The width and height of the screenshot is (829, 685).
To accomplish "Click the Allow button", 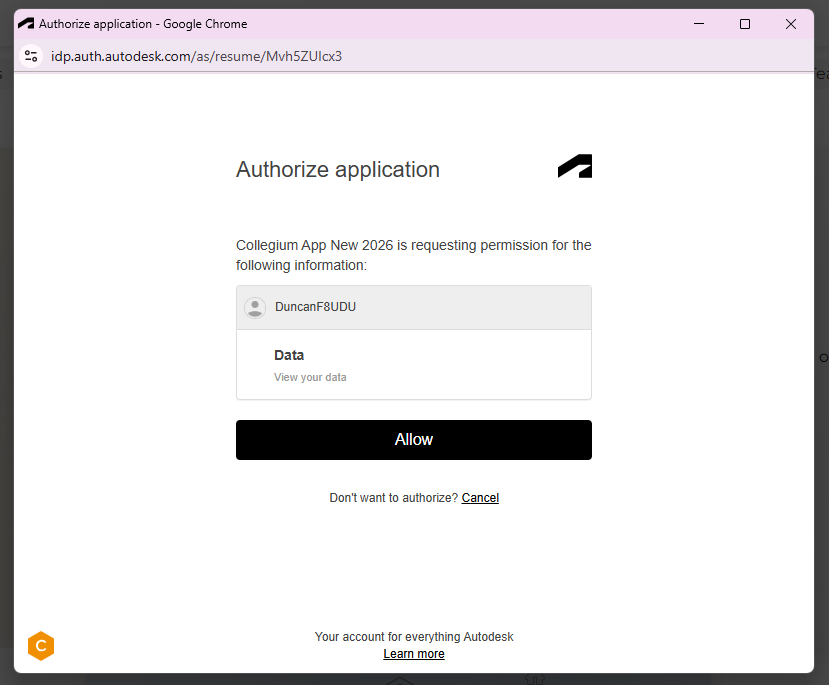I will (x=413, y=440).
